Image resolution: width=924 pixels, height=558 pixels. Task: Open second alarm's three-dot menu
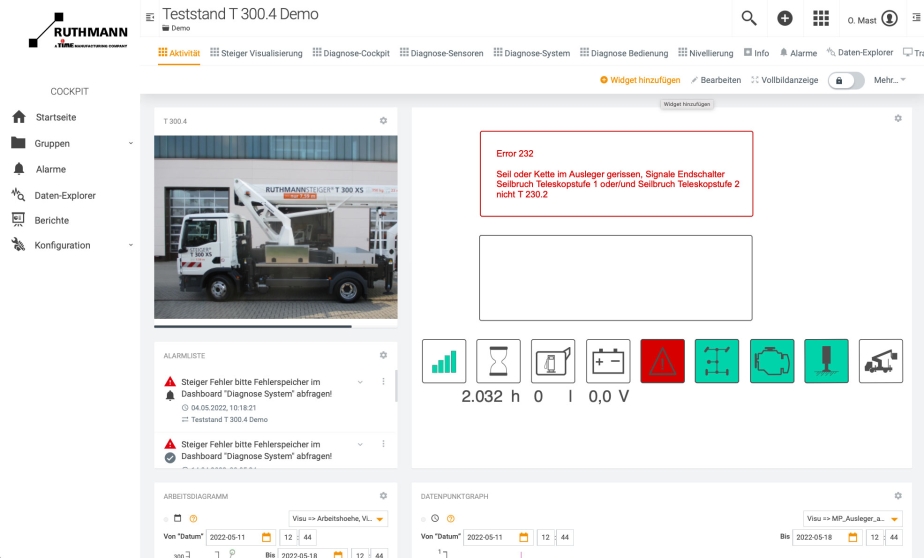pyautogui.click(x=383, y=444)
